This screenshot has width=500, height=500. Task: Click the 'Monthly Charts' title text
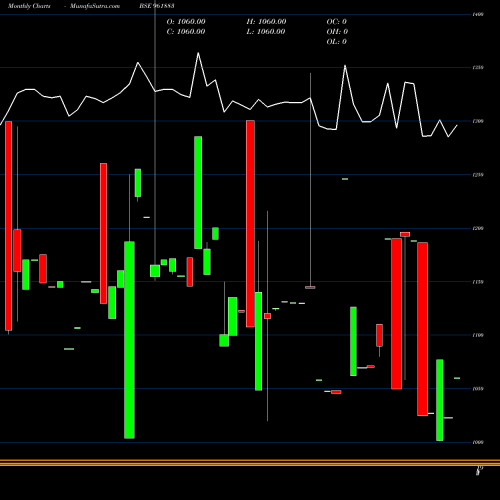tap(29, 6)
